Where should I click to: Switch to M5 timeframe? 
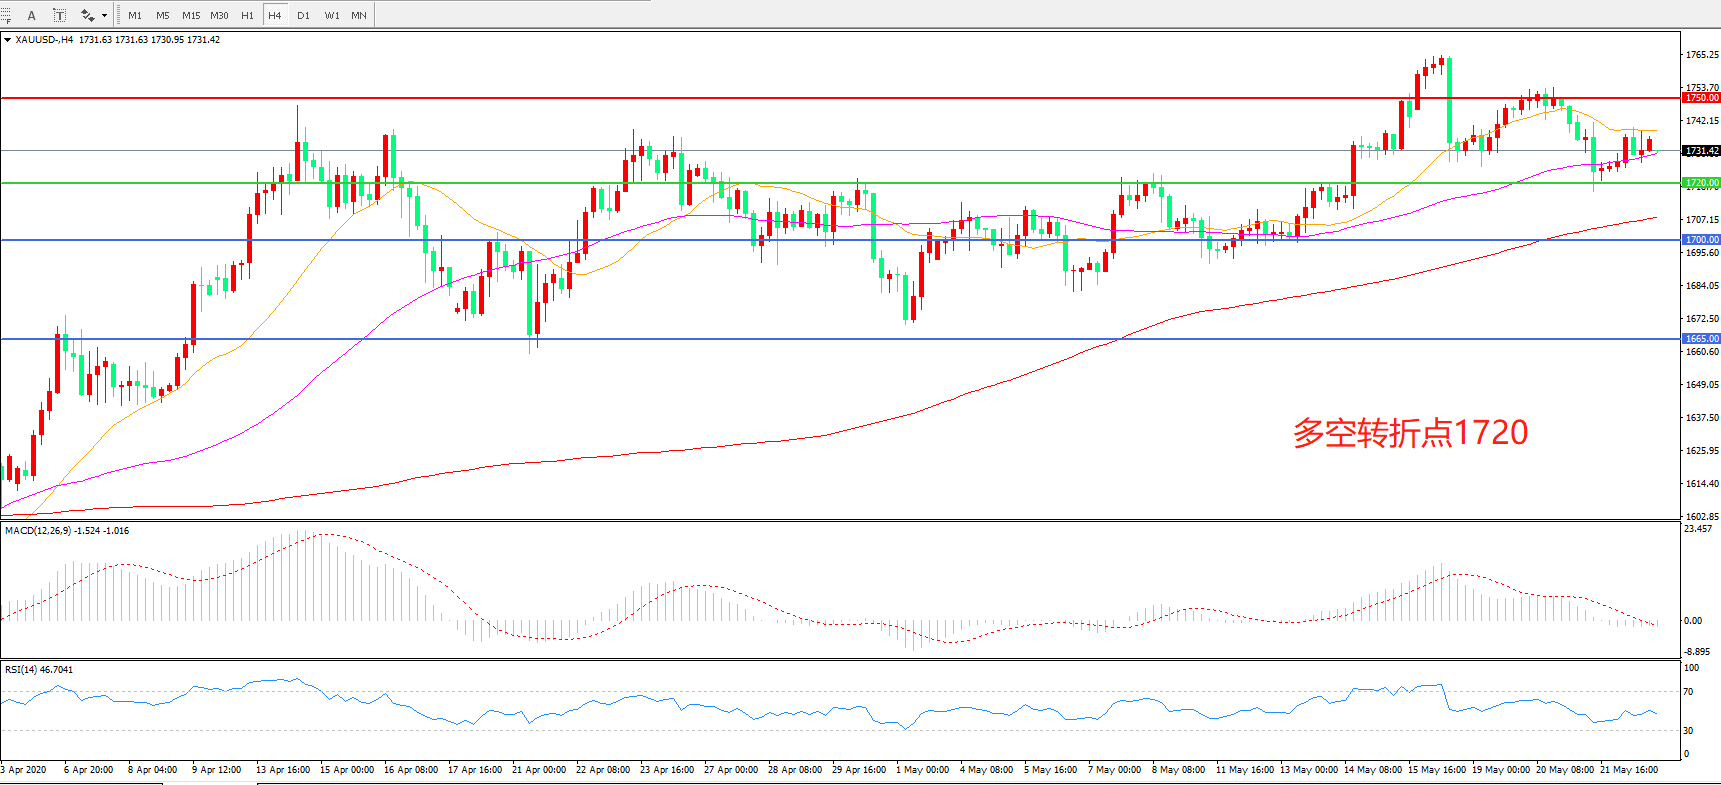coord(162,15)
